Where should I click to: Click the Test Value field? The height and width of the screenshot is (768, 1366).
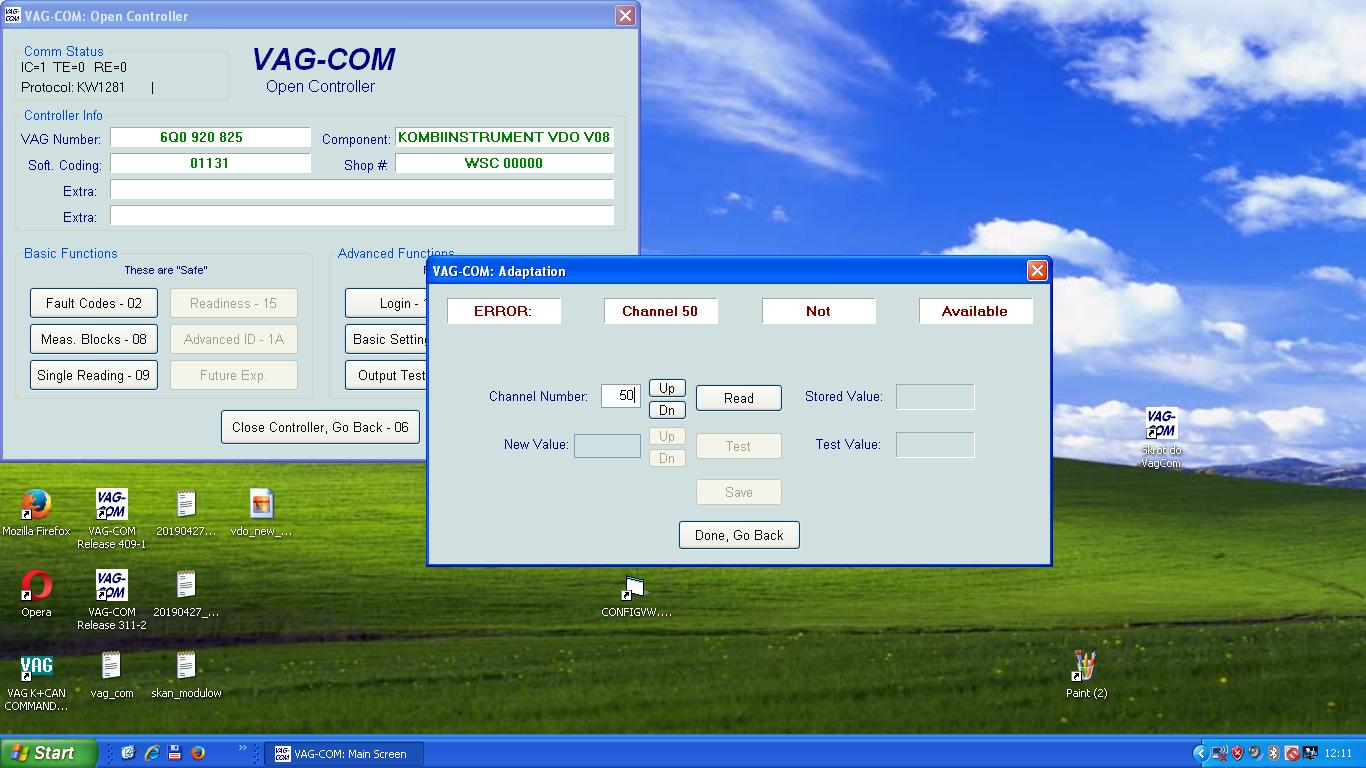point(935,445)
